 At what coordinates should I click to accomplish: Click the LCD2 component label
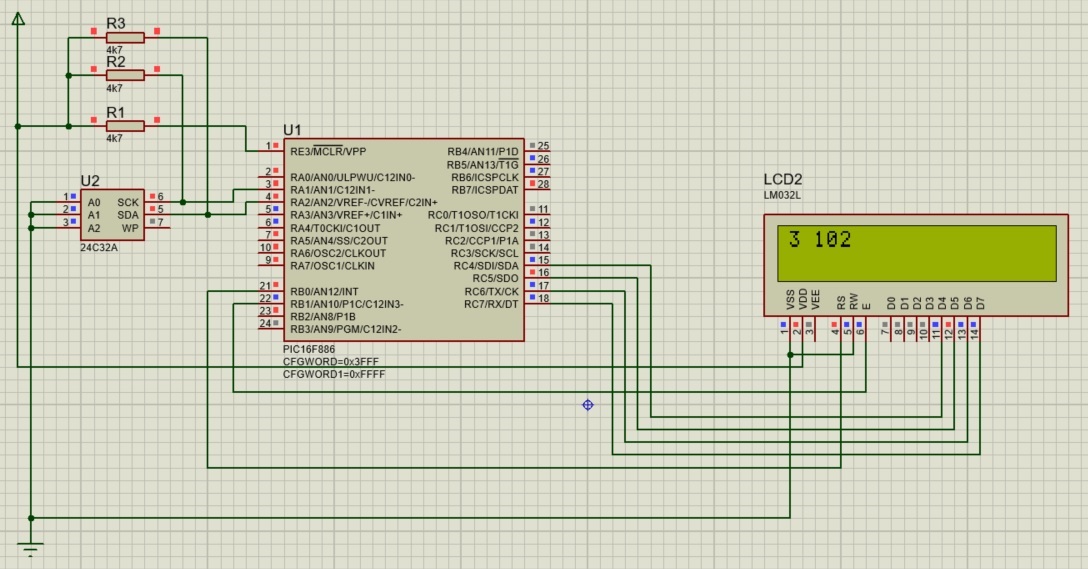(x=783, y=179)
